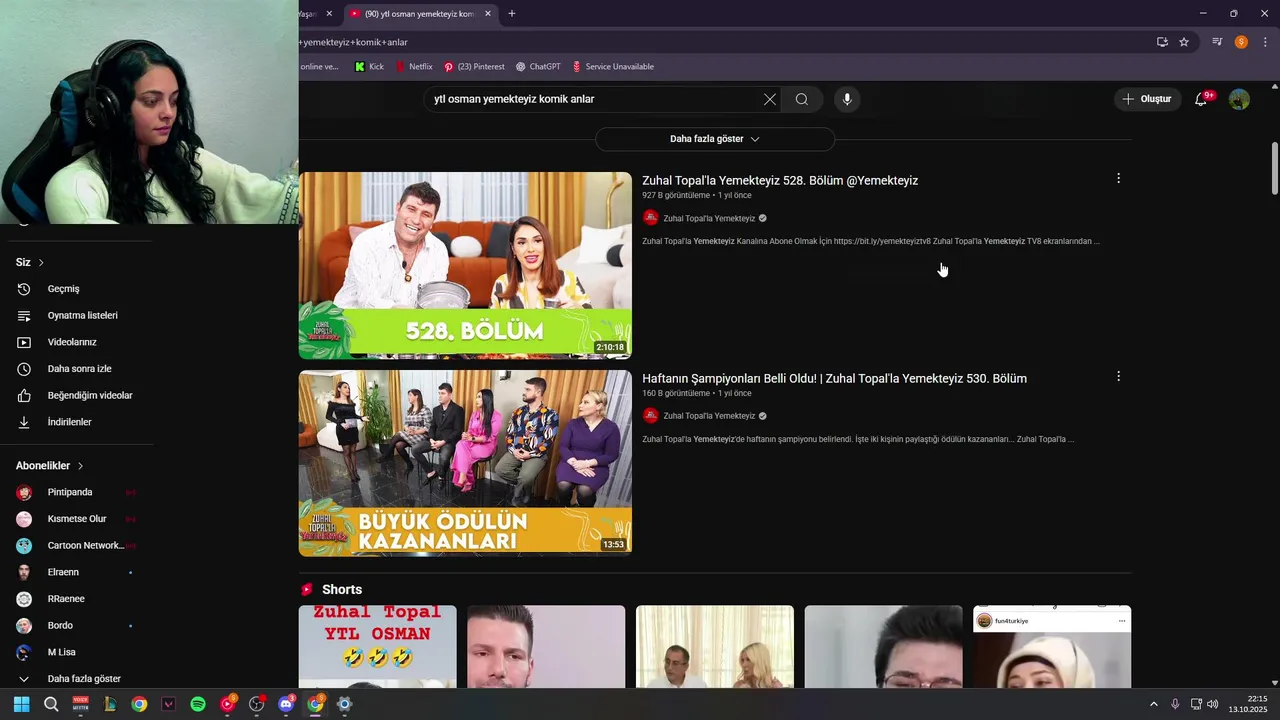Open the clock and date panel
1280x720 pixels.
tap(1248, 704)
